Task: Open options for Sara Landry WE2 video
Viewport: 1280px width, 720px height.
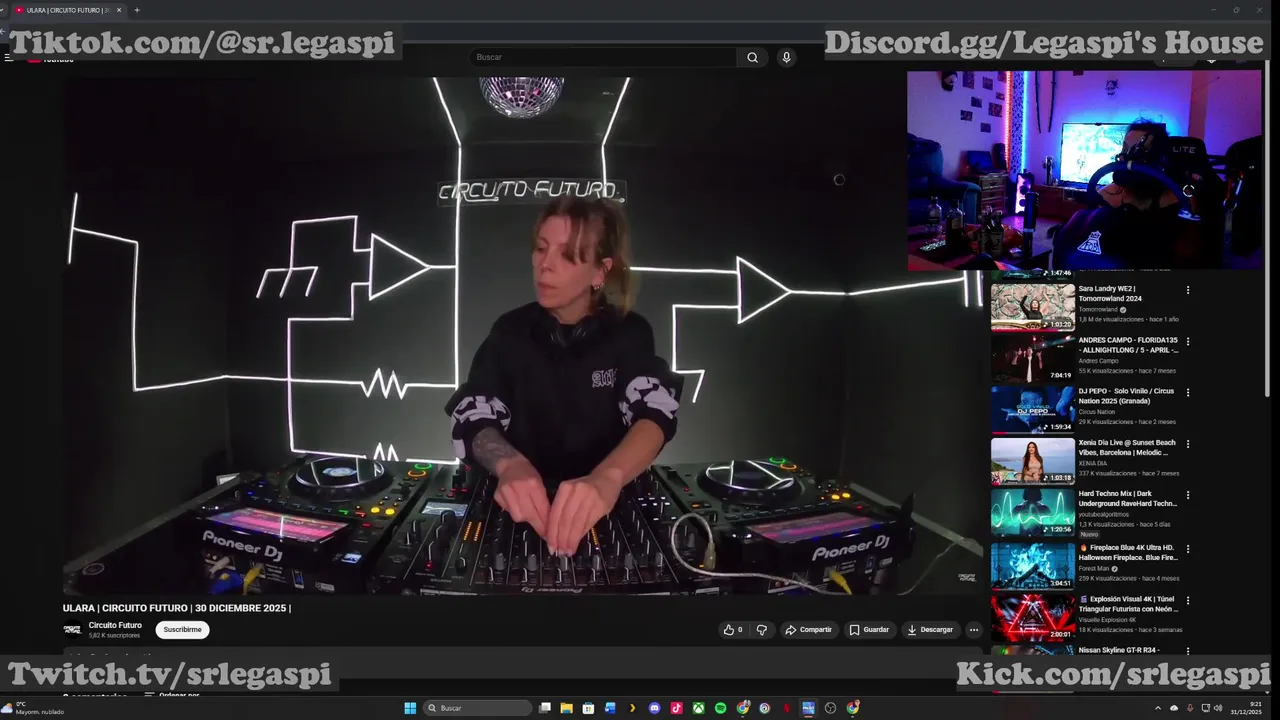Action: click(x=1188, y=290)
